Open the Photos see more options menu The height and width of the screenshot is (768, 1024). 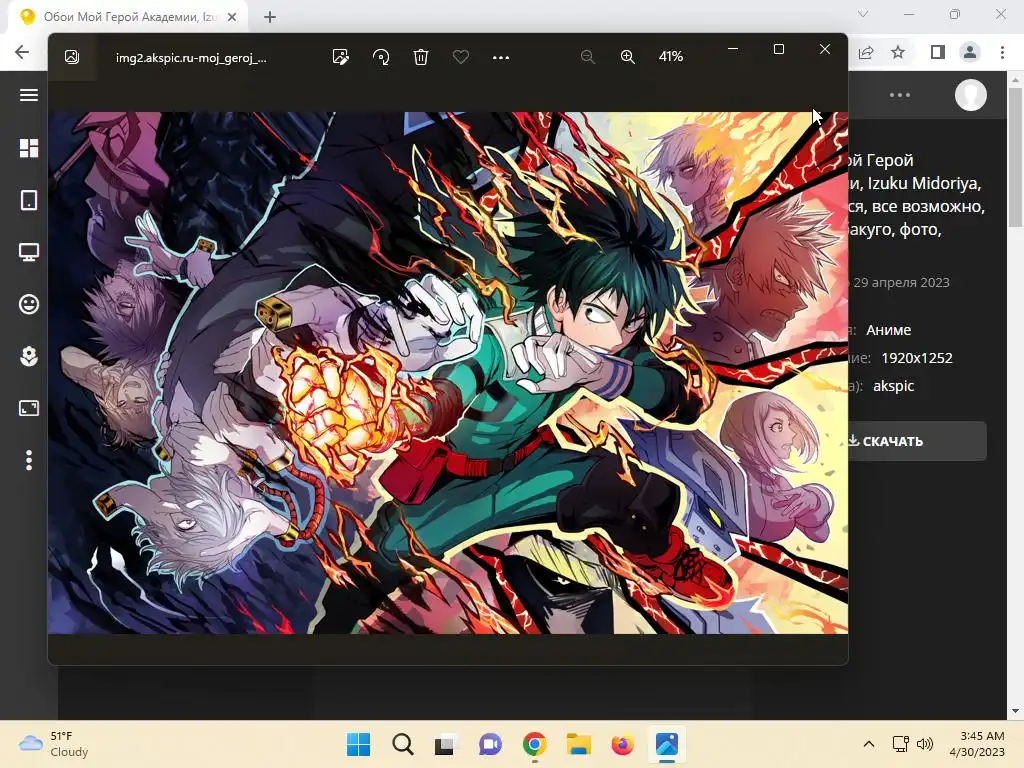(501, 57)
